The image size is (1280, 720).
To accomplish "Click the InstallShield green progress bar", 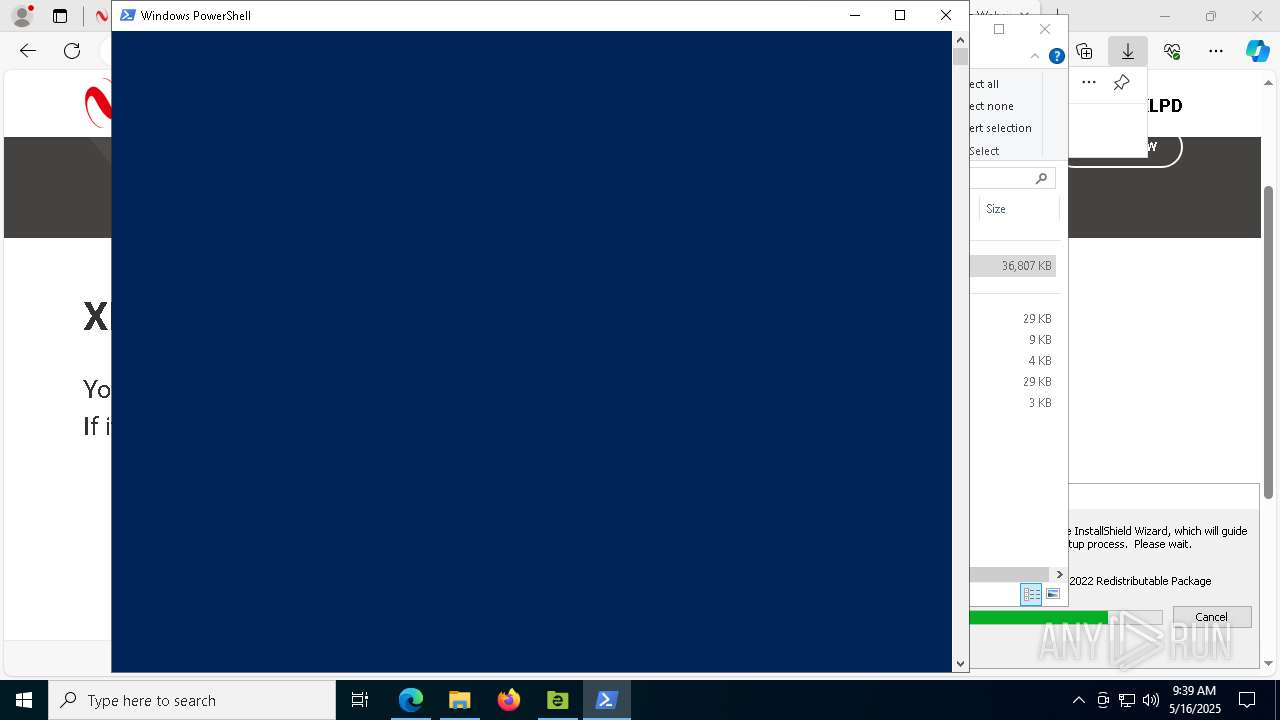I will point(1038,618).
